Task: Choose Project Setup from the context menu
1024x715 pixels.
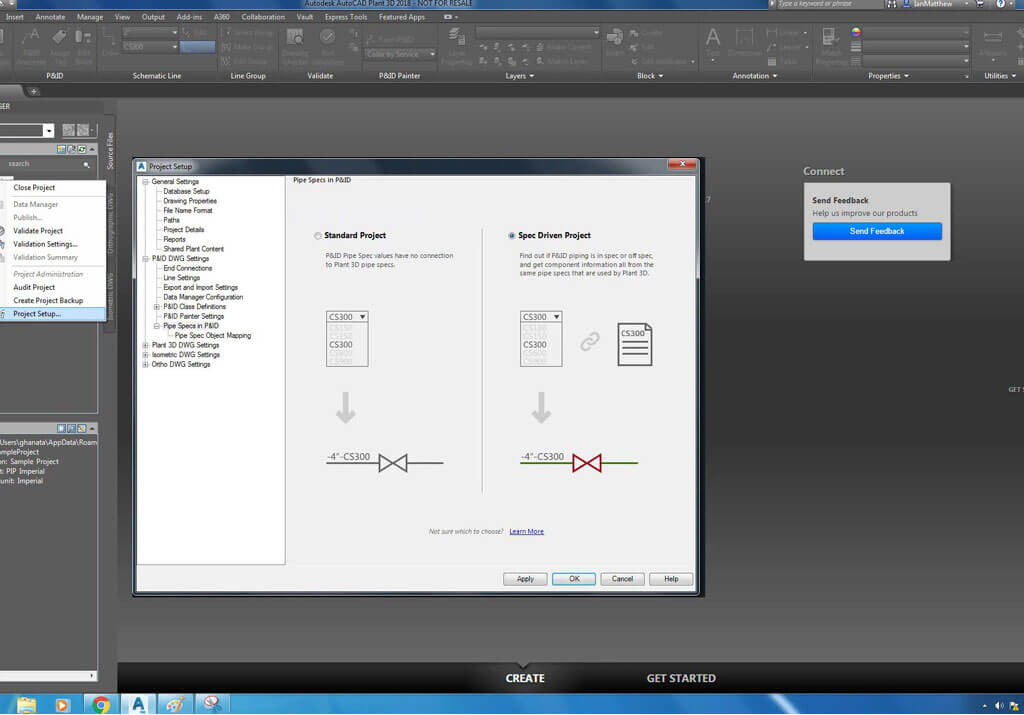Action: (x=53, y=314)
